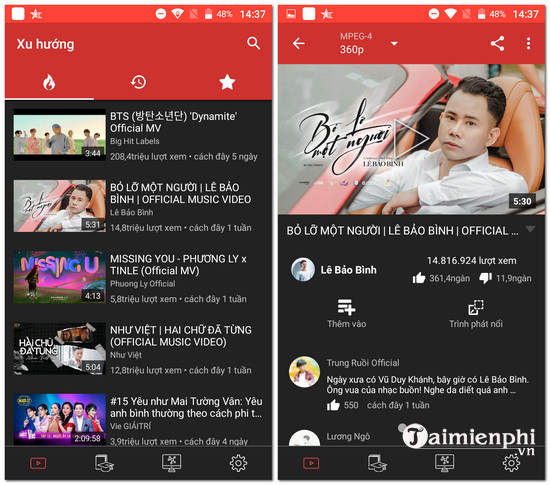Tap the battery icon in left status bar

pyautogui.click(x=208, y=14)
